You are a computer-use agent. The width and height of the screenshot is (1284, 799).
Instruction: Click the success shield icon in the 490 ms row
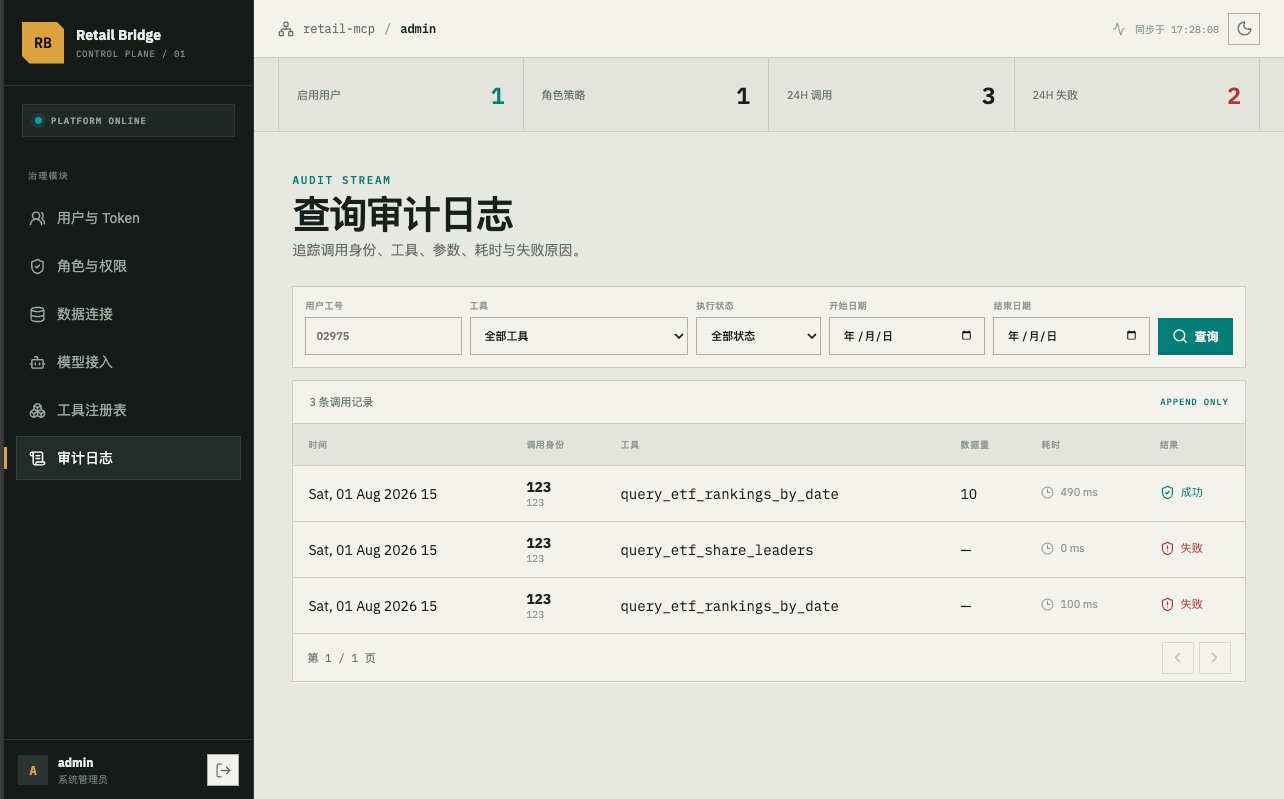coord(1166,493)
